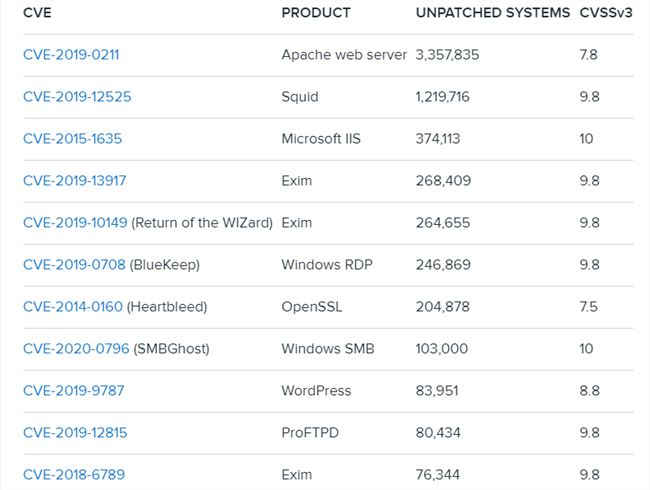Open the CVE-2019-9787 link
This screenshot has width=650, height=490.
coord(74,391)
